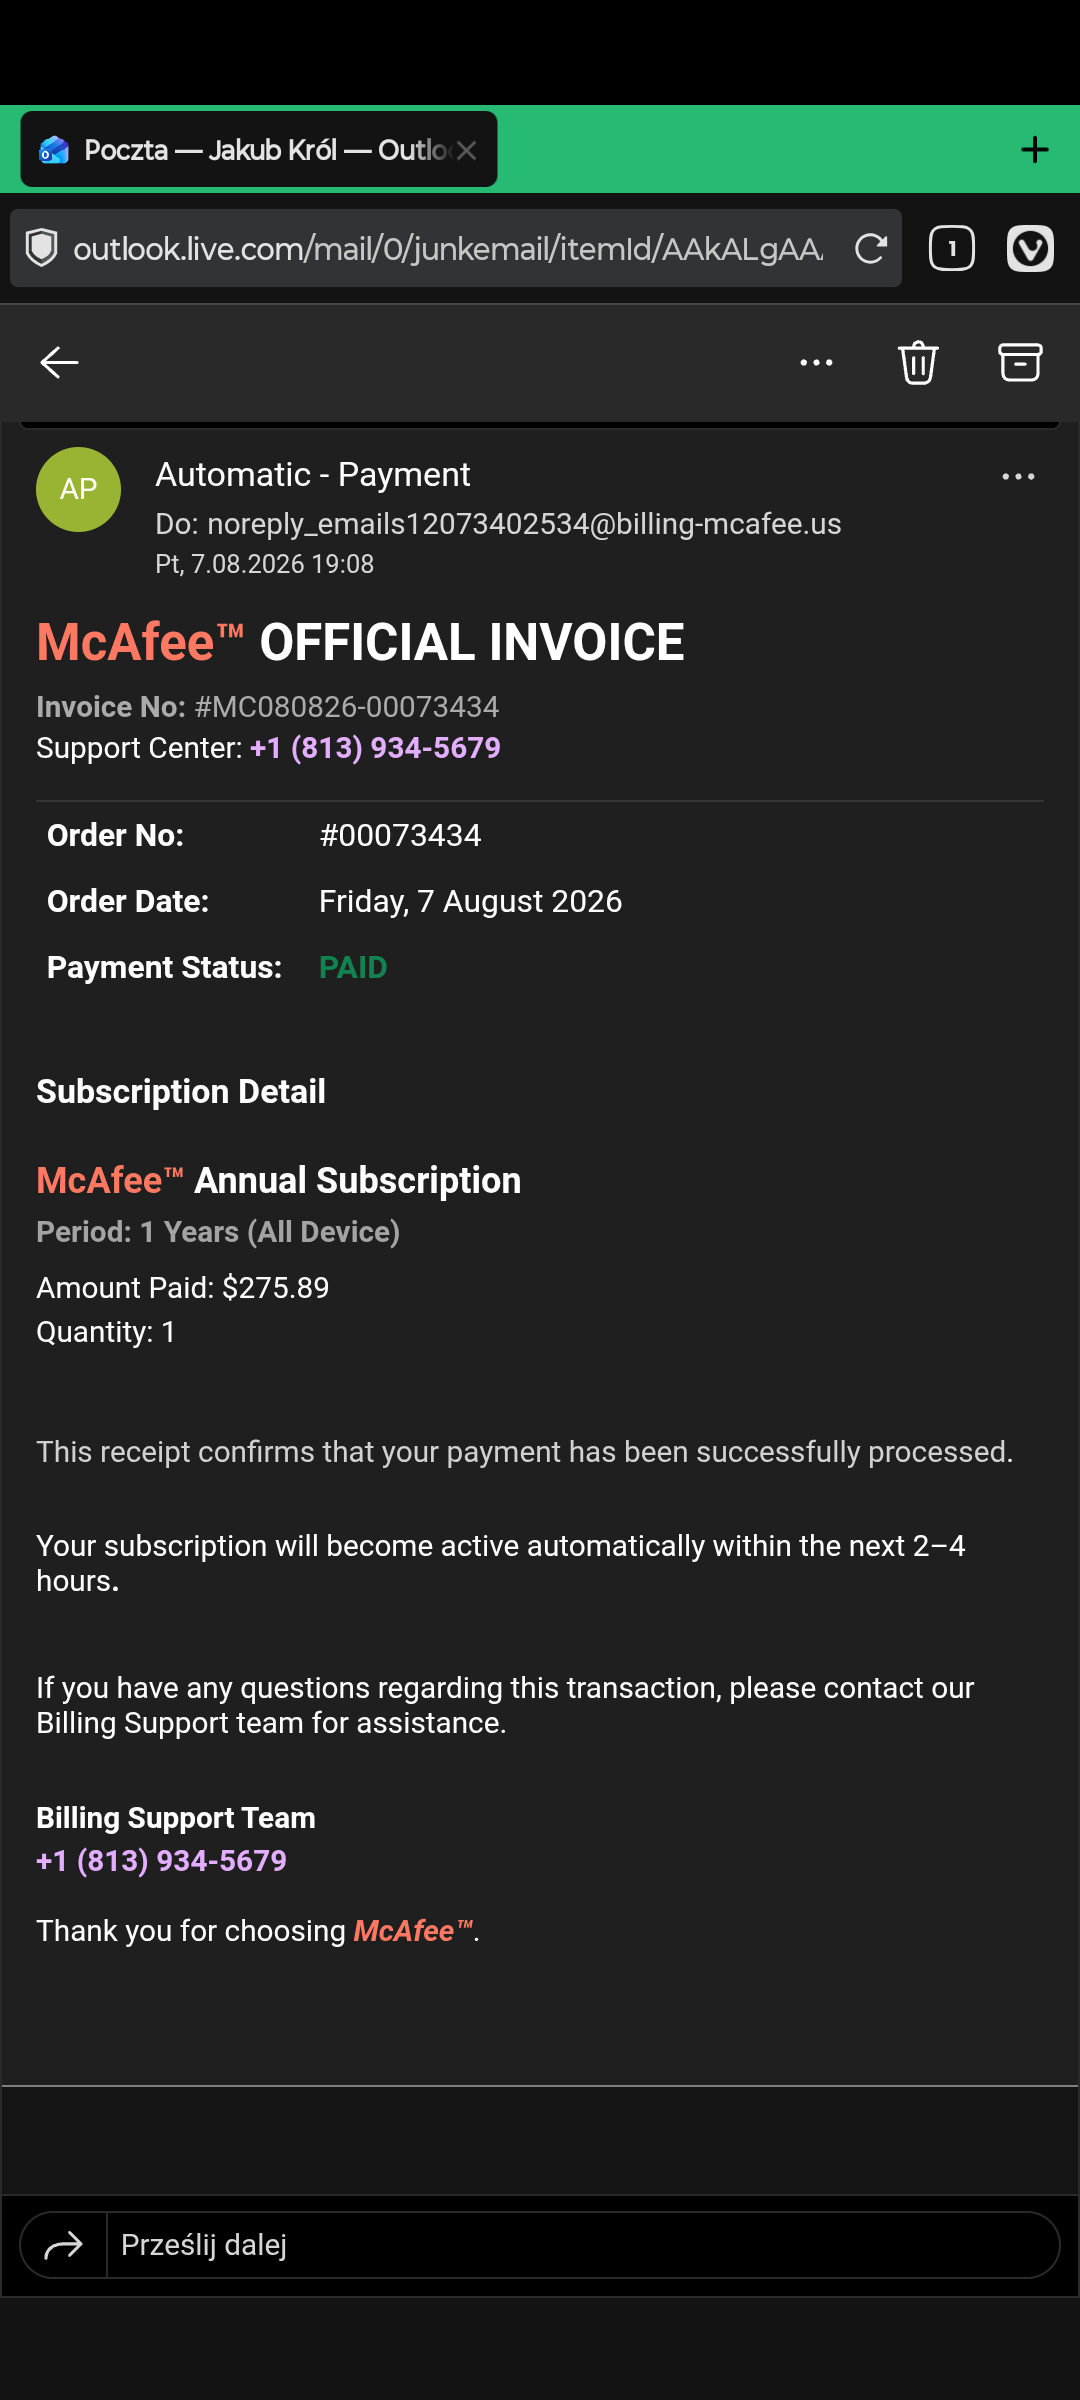Open the Vivaldi menu icon
The height and width of the screenshot is (2400, 1080).
pyautogui.click(x=1030, y=248)
